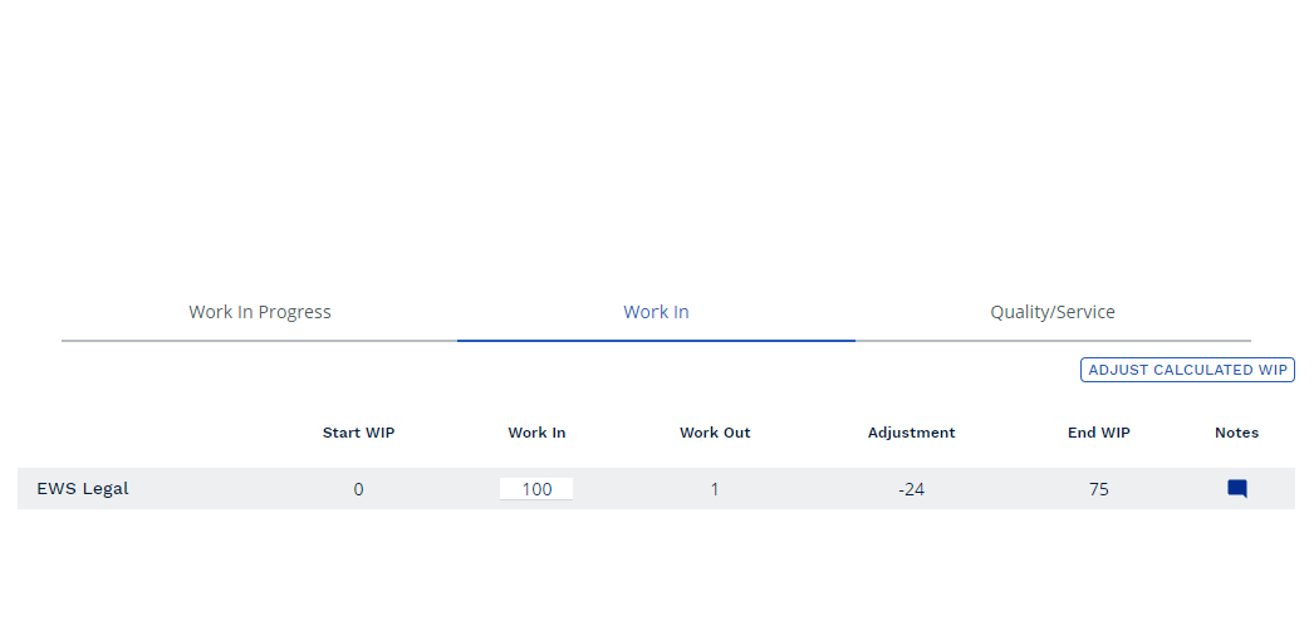Select the Work In tab
The width and height of the screenshot is (1313, 621).
pyautogui.click(x=656, y=312)
